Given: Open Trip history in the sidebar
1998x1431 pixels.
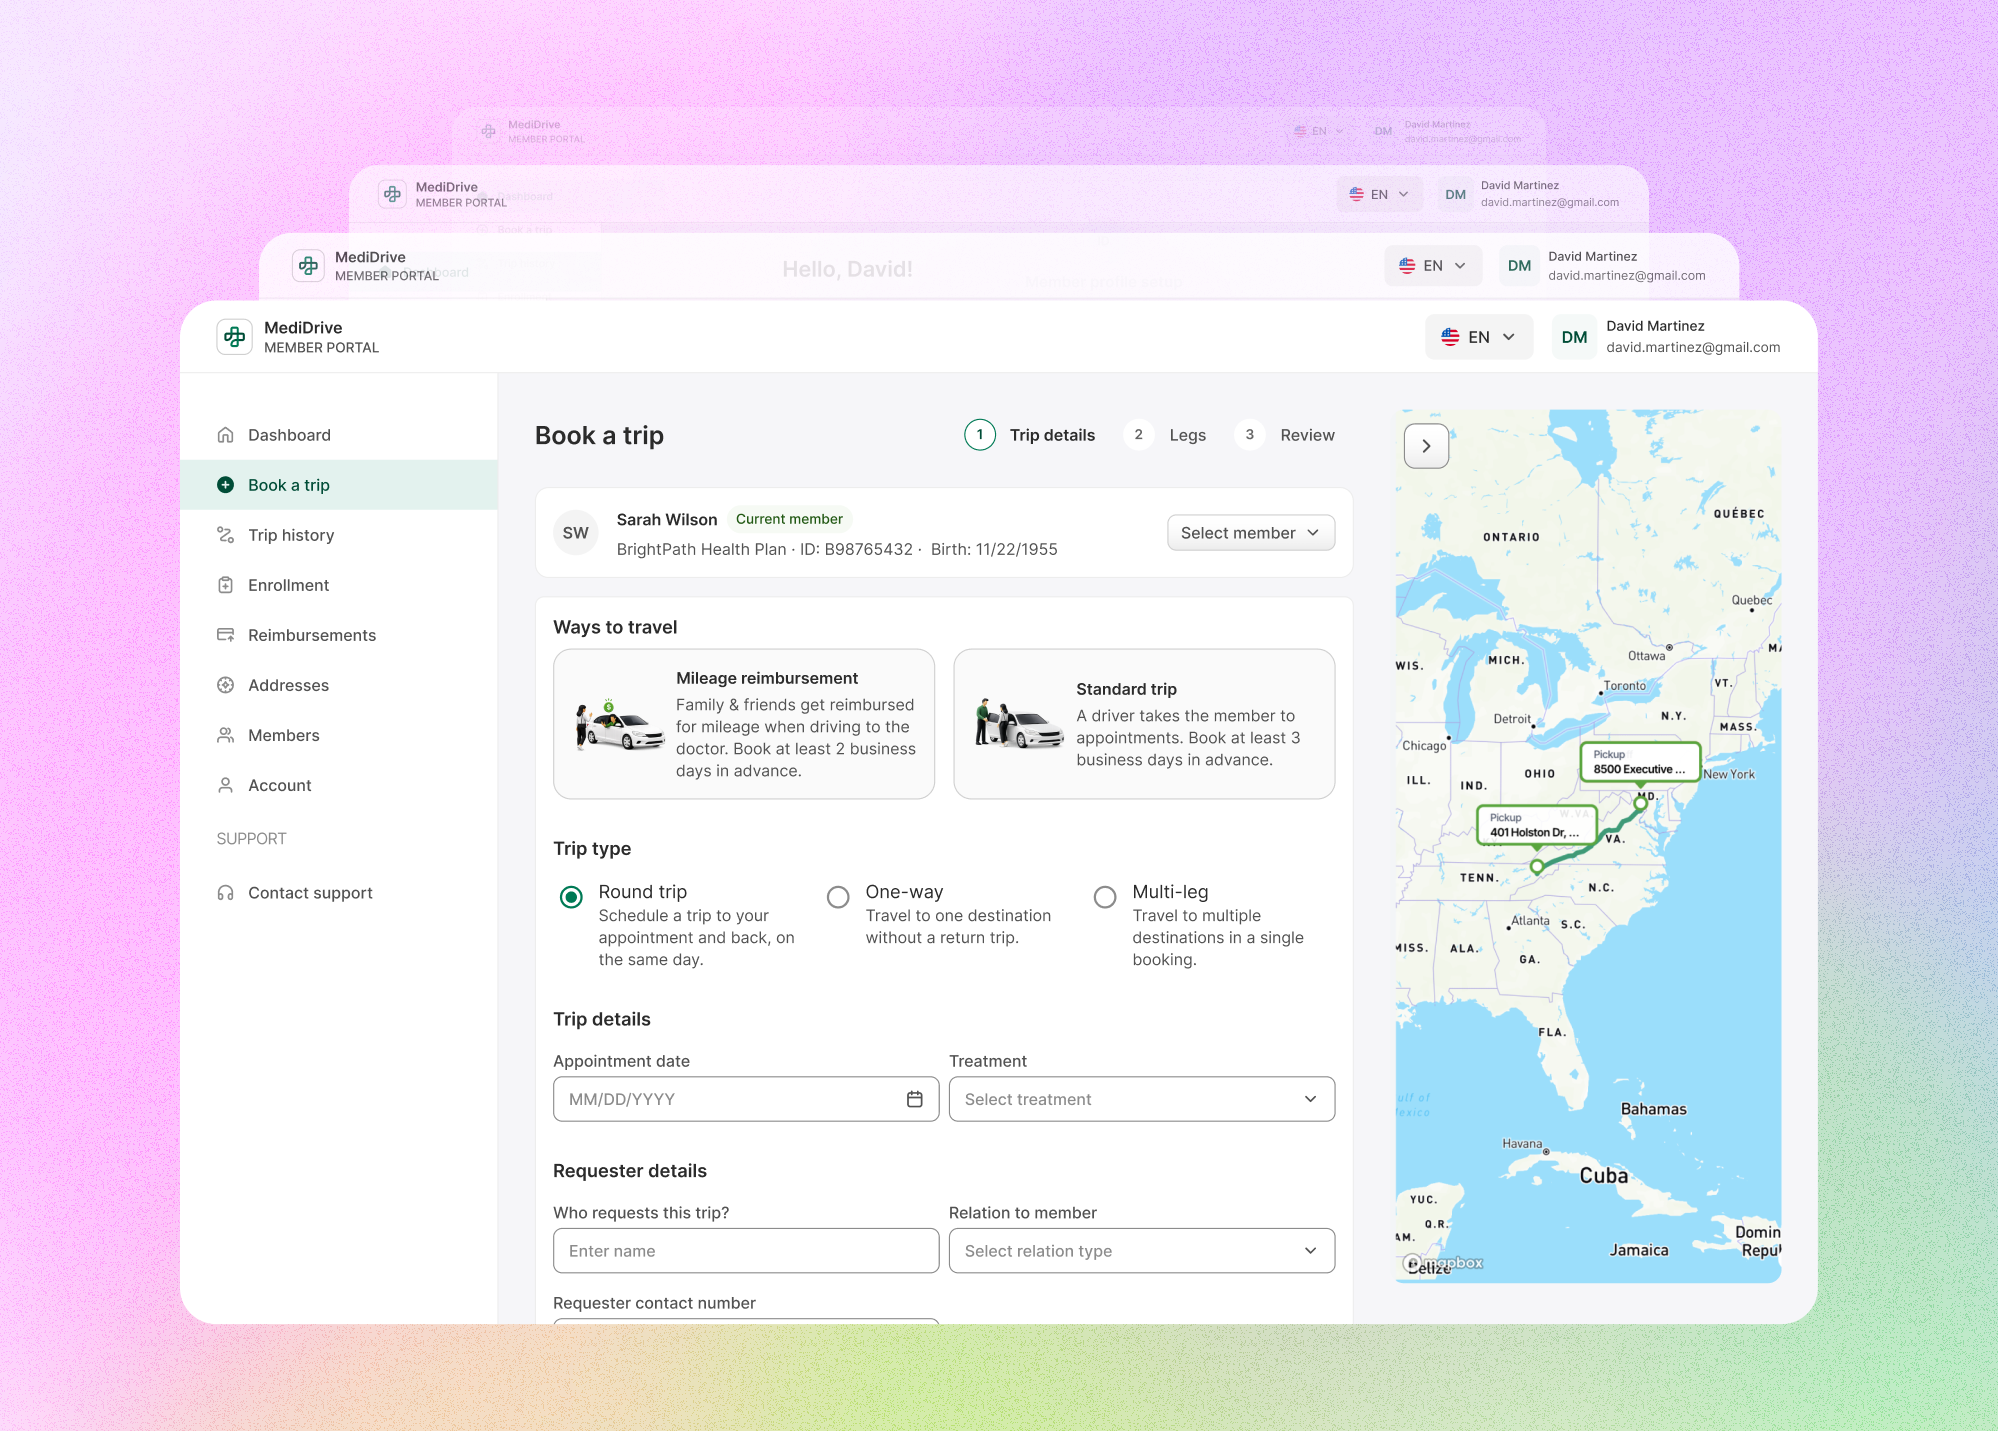Looking at the screenshot, I should (339, 535).
